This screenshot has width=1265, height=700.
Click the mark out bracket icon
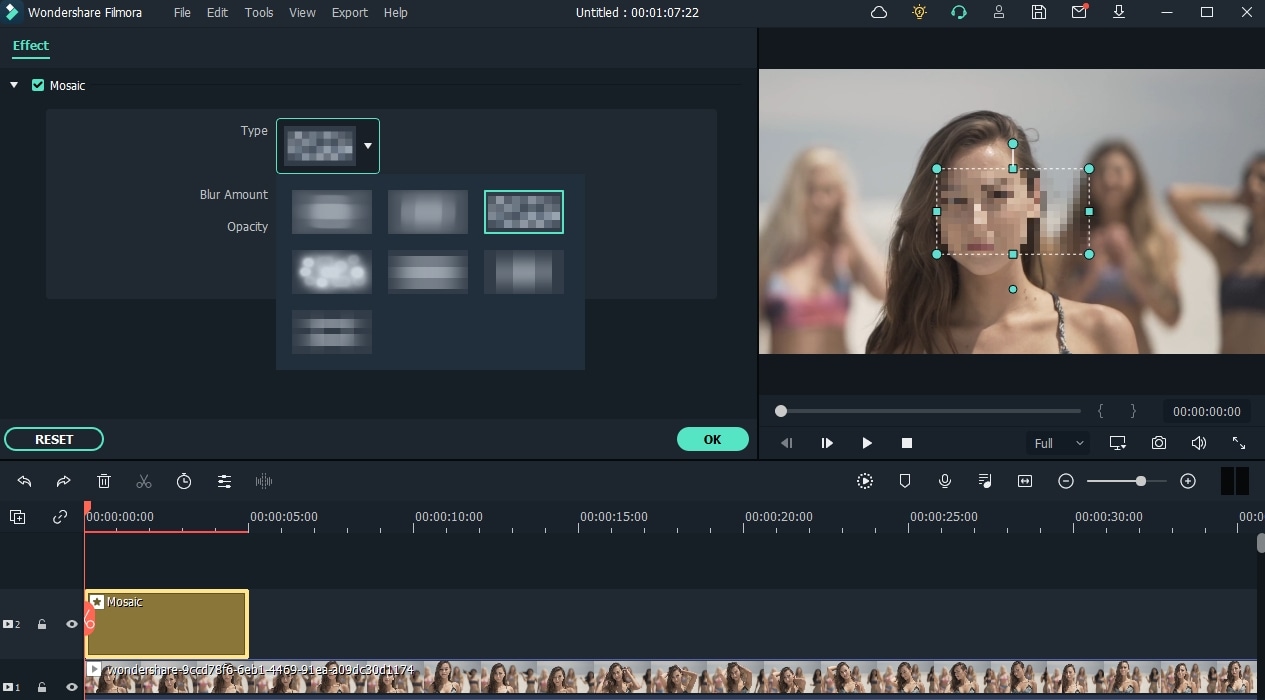click(1133, 411)
